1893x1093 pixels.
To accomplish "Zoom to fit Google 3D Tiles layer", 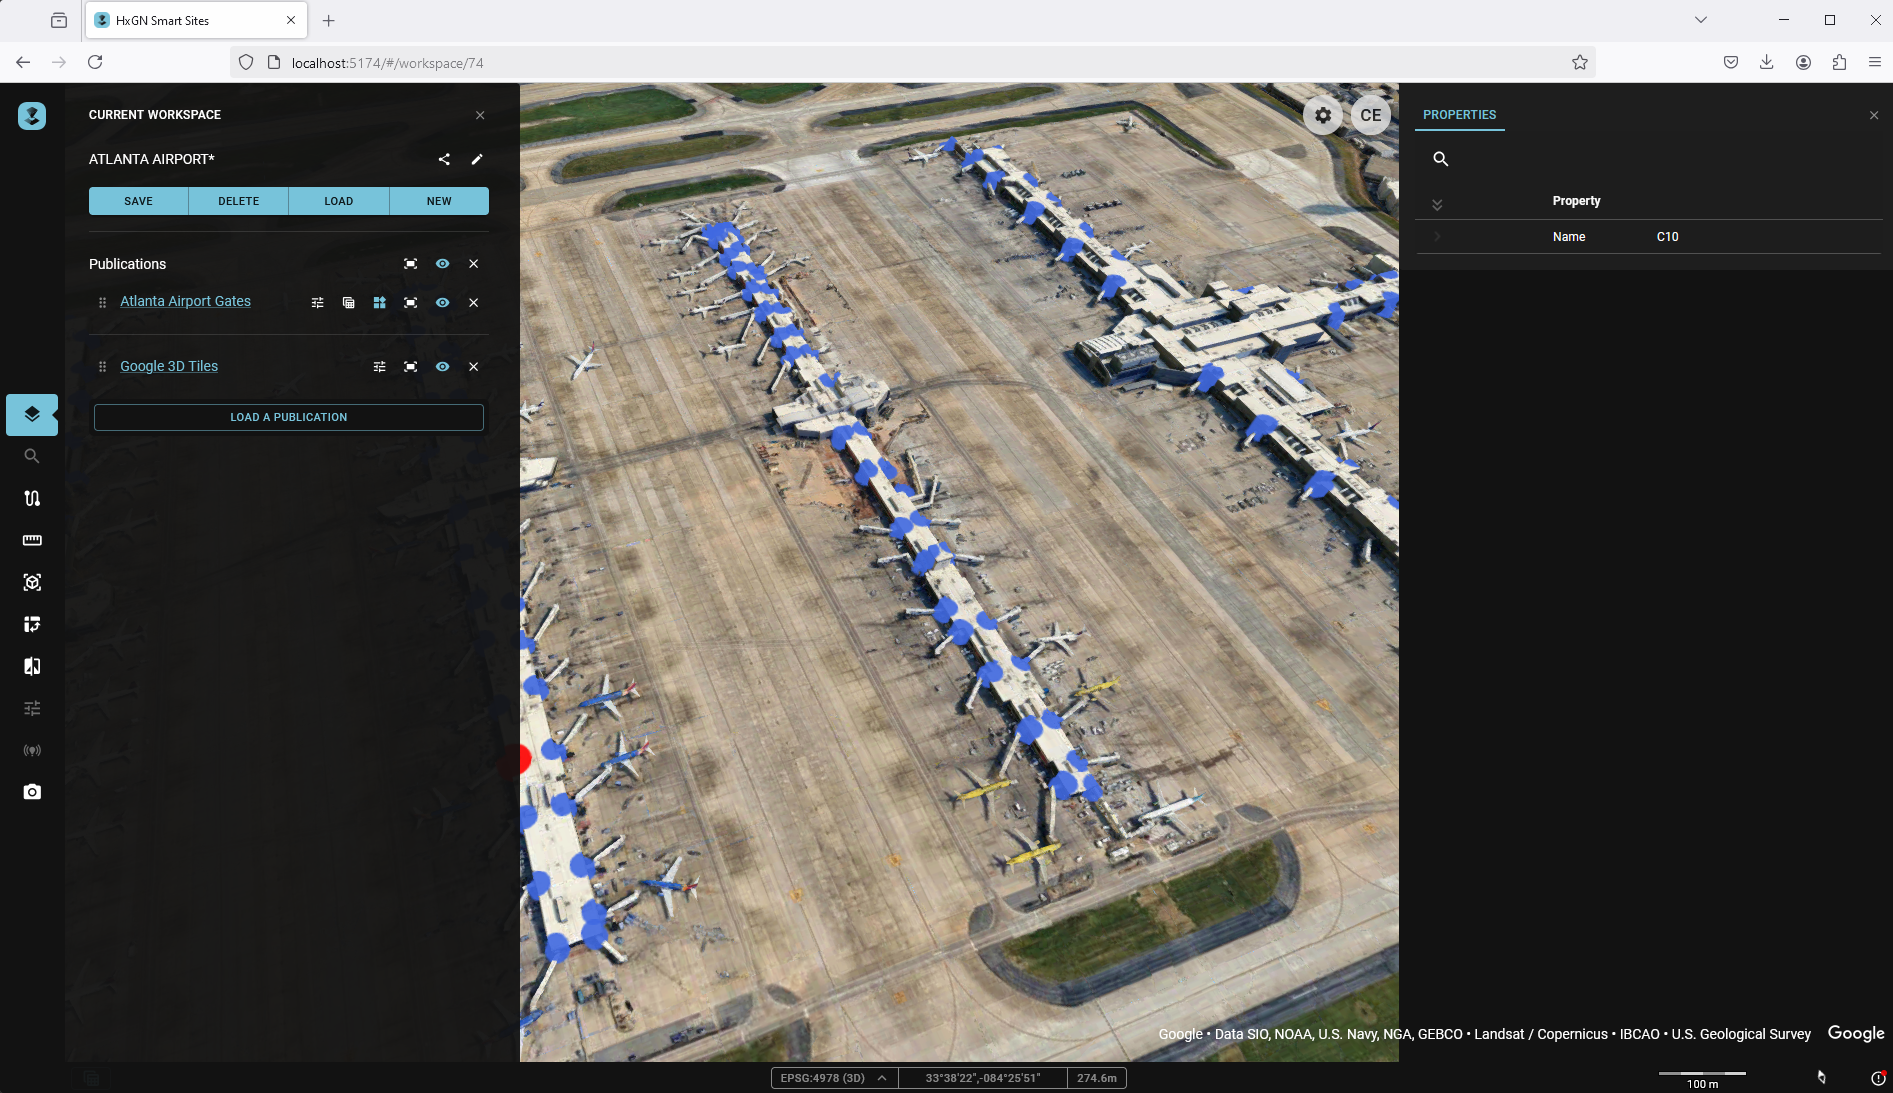I will click(410, 367).
